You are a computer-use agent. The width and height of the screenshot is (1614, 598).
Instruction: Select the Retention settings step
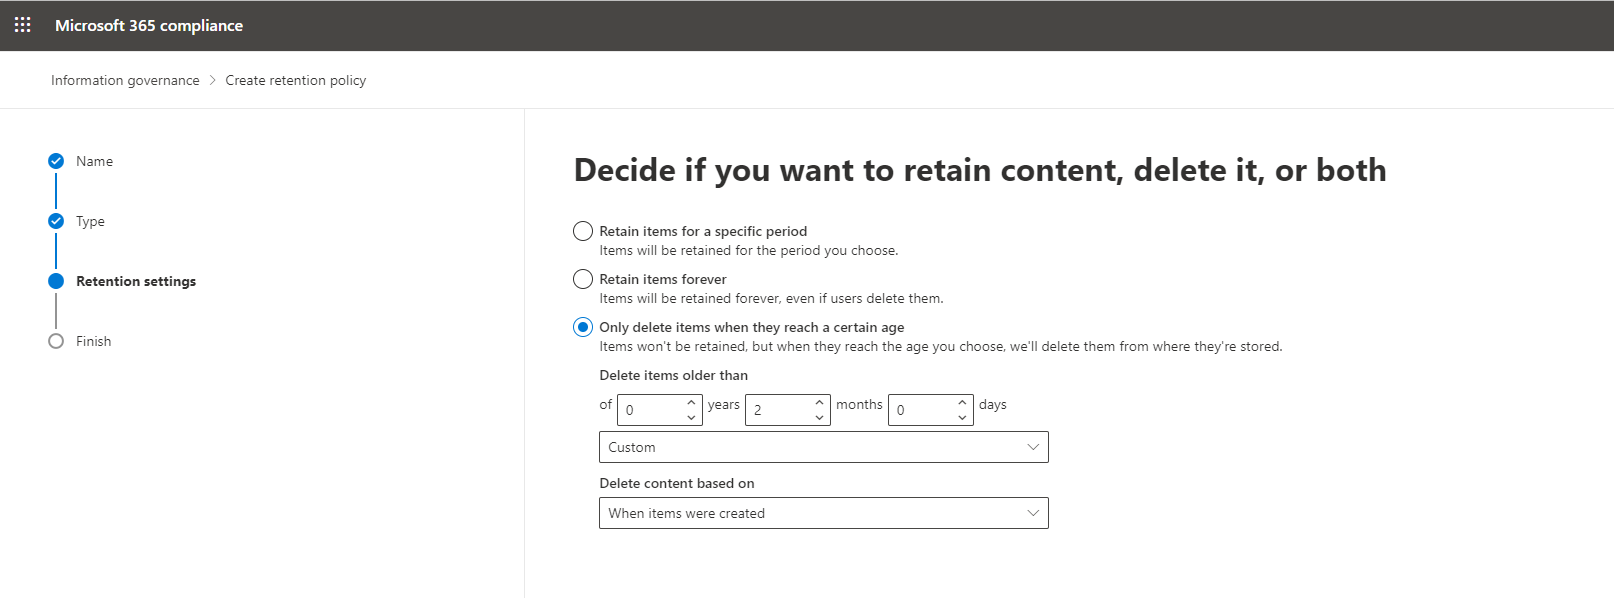(x=136, y=281)
